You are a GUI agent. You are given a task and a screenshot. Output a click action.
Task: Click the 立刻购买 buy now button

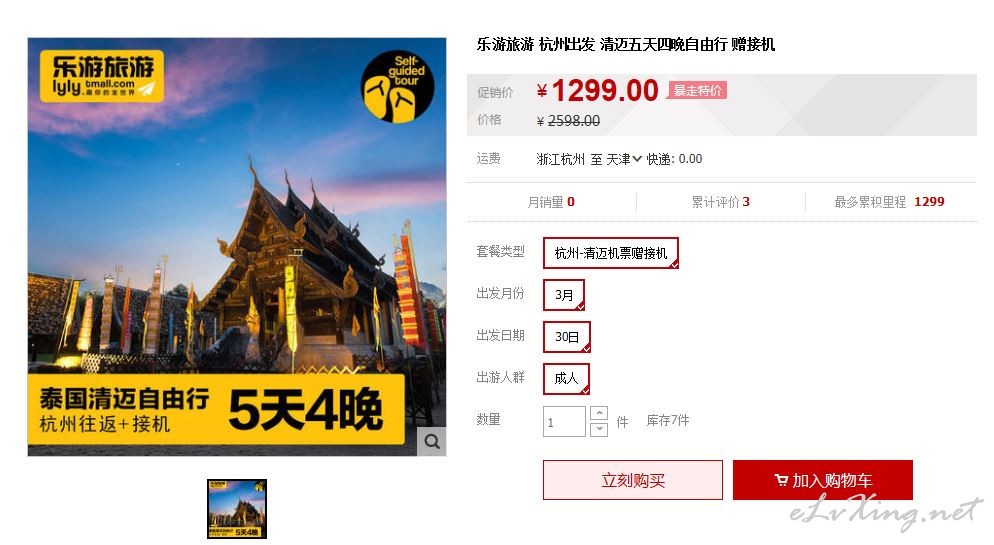pyautogui.click(x=633, y=480)
